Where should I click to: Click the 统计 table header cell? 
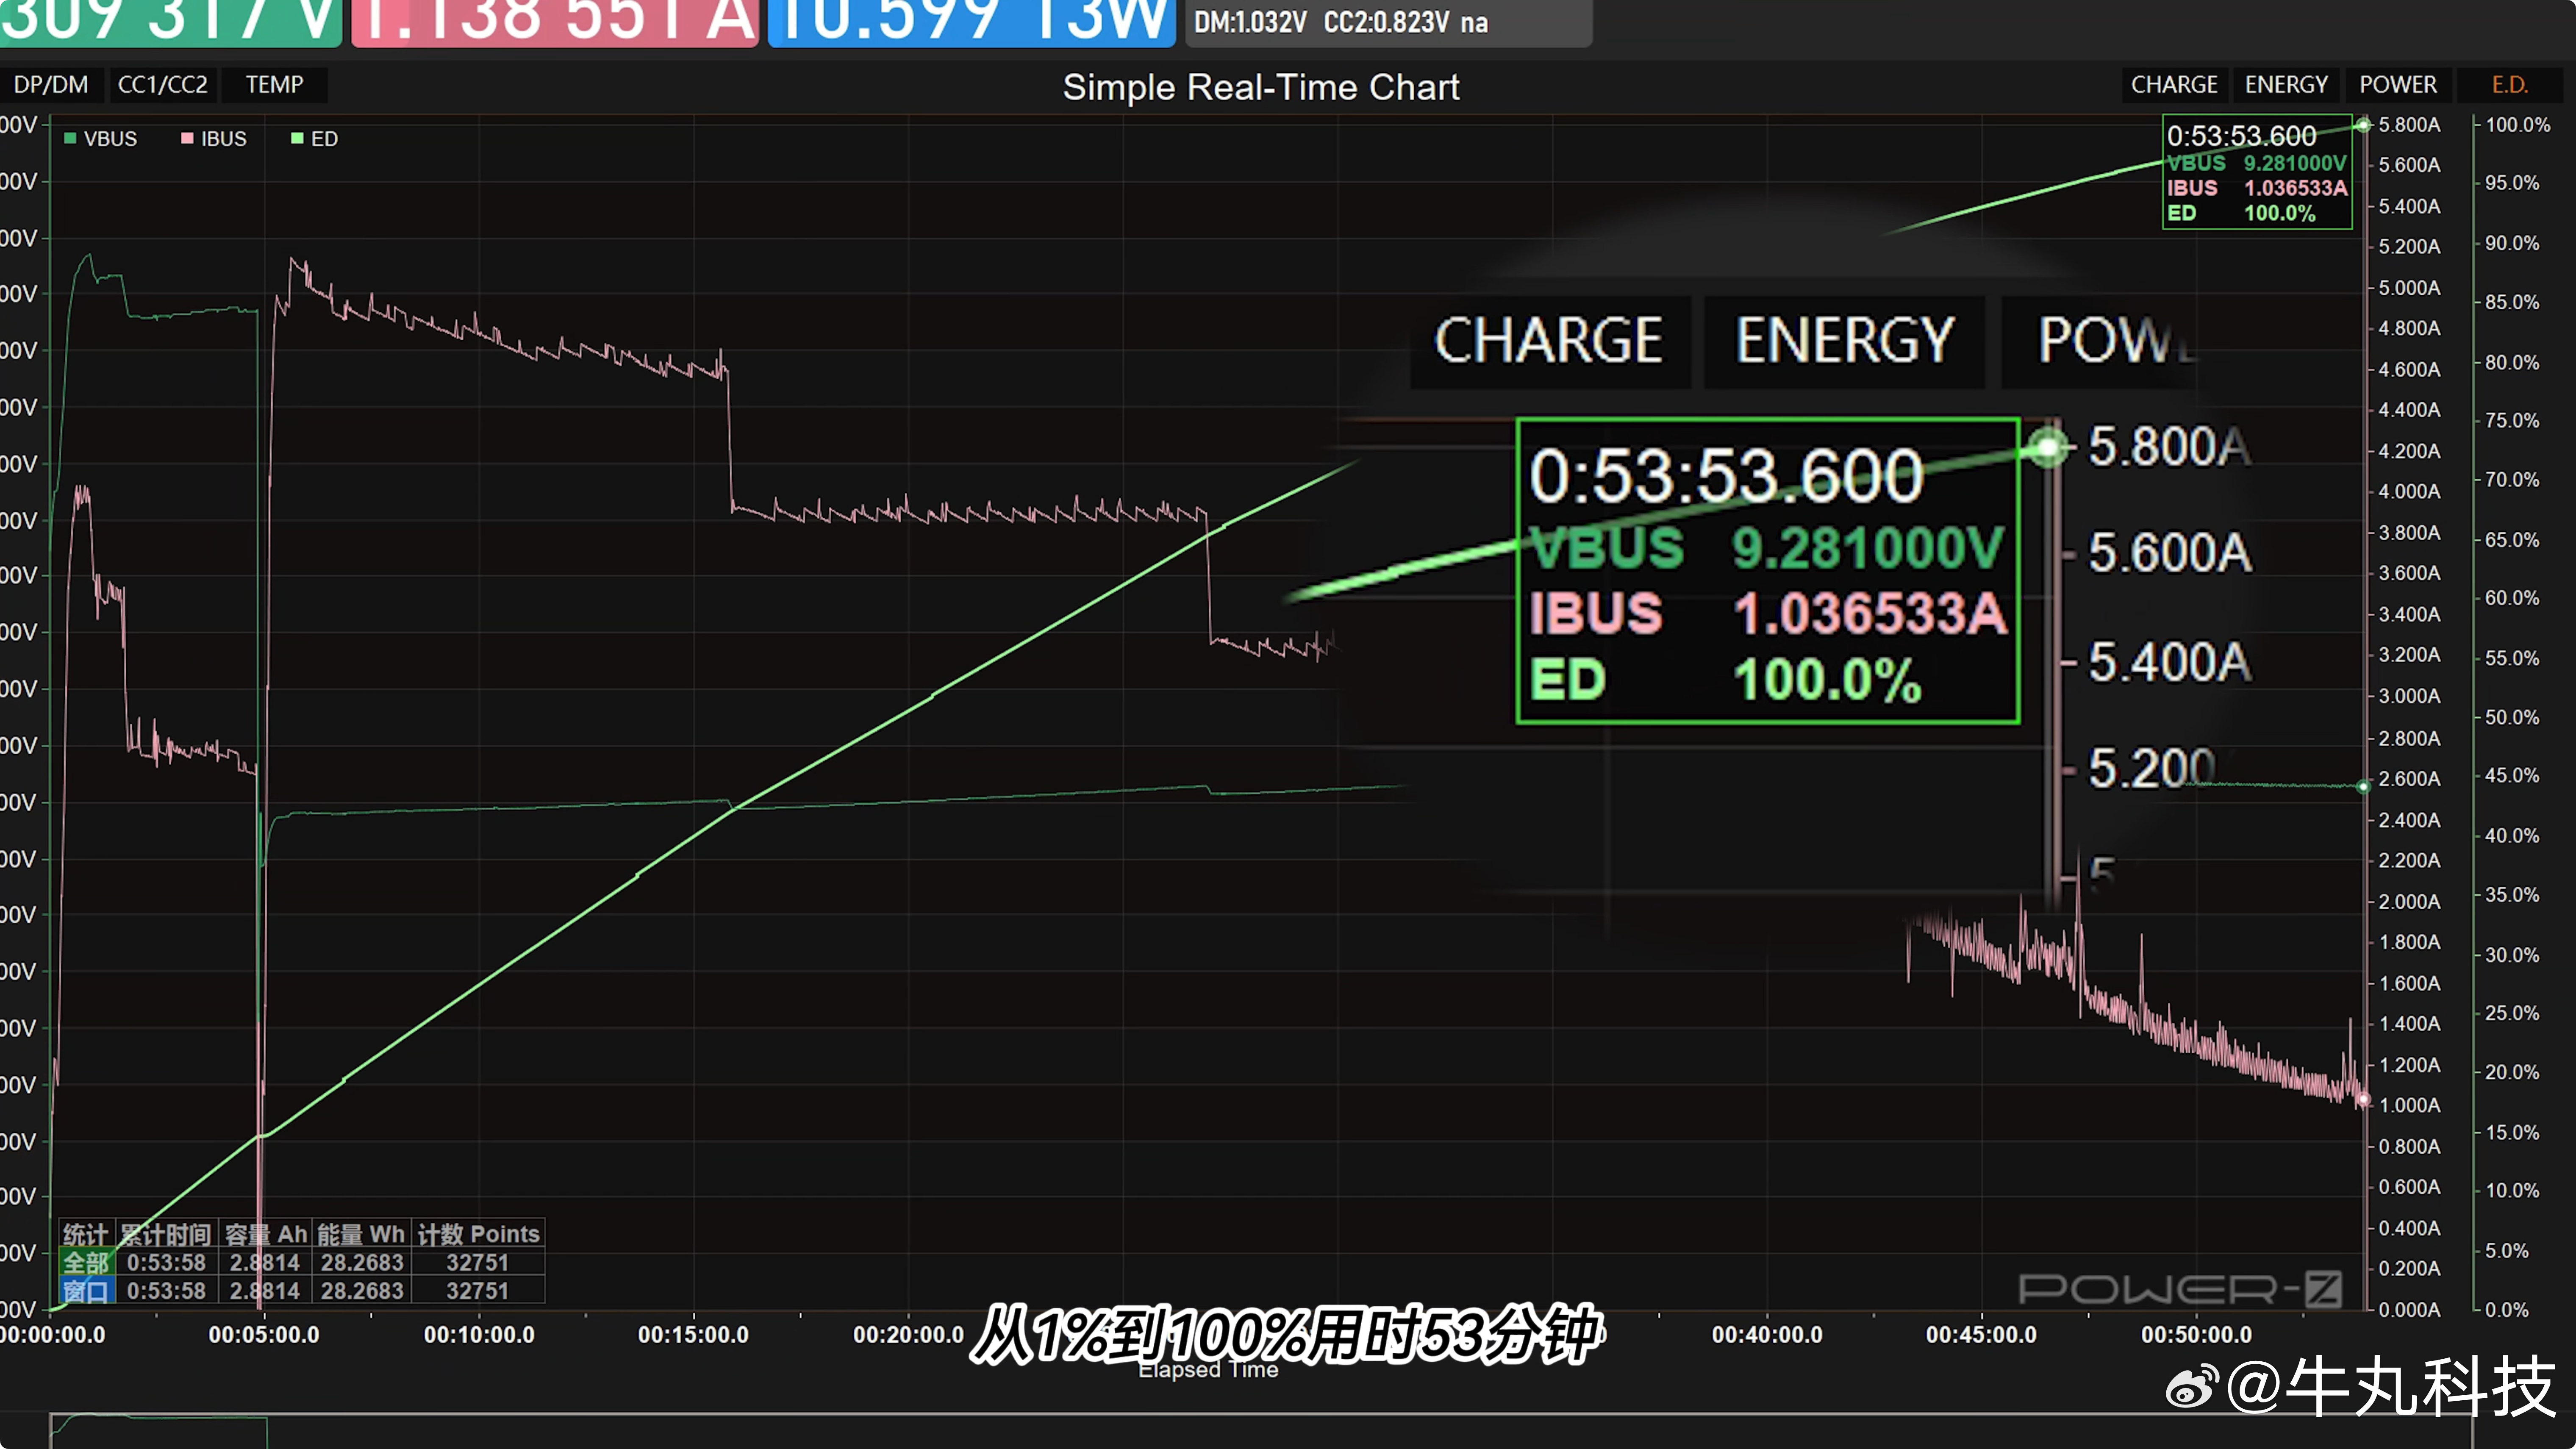click(x=86, y=1234)
